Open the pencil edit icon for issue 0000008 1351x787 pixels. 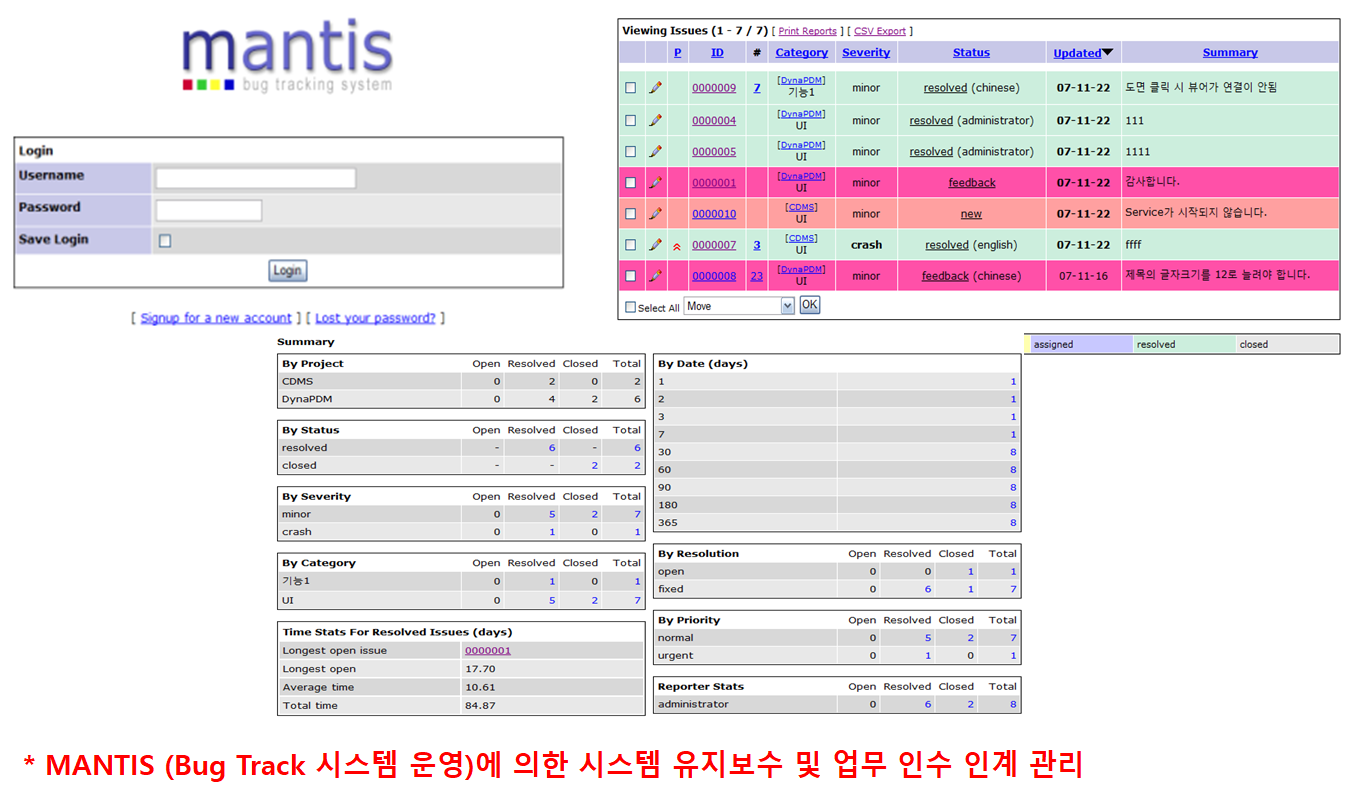pos(655,275)
